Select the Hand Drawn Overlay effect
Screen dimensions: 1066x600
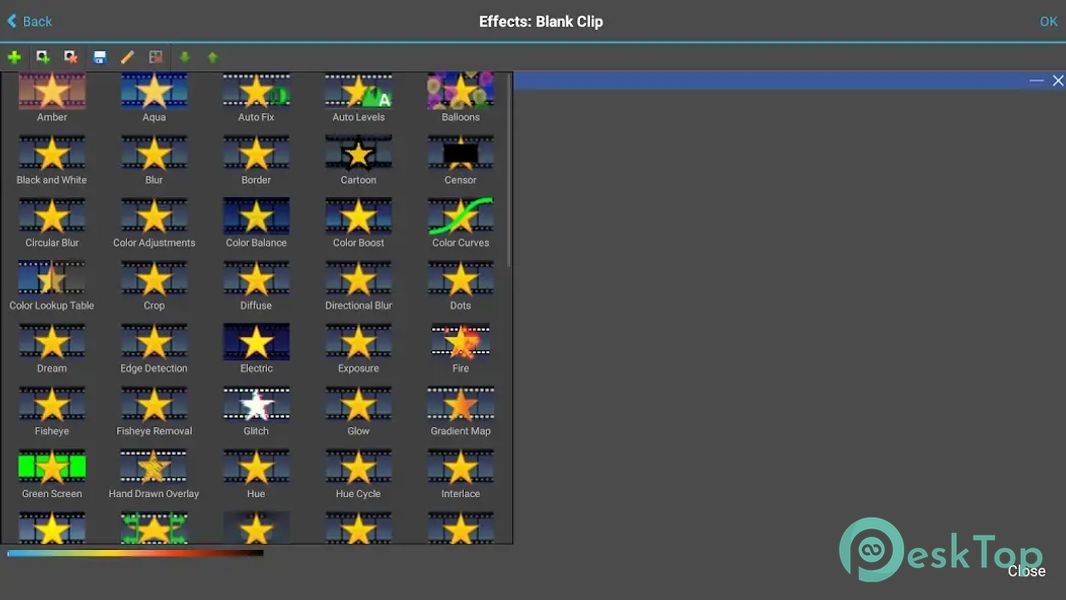click(154, 474)
